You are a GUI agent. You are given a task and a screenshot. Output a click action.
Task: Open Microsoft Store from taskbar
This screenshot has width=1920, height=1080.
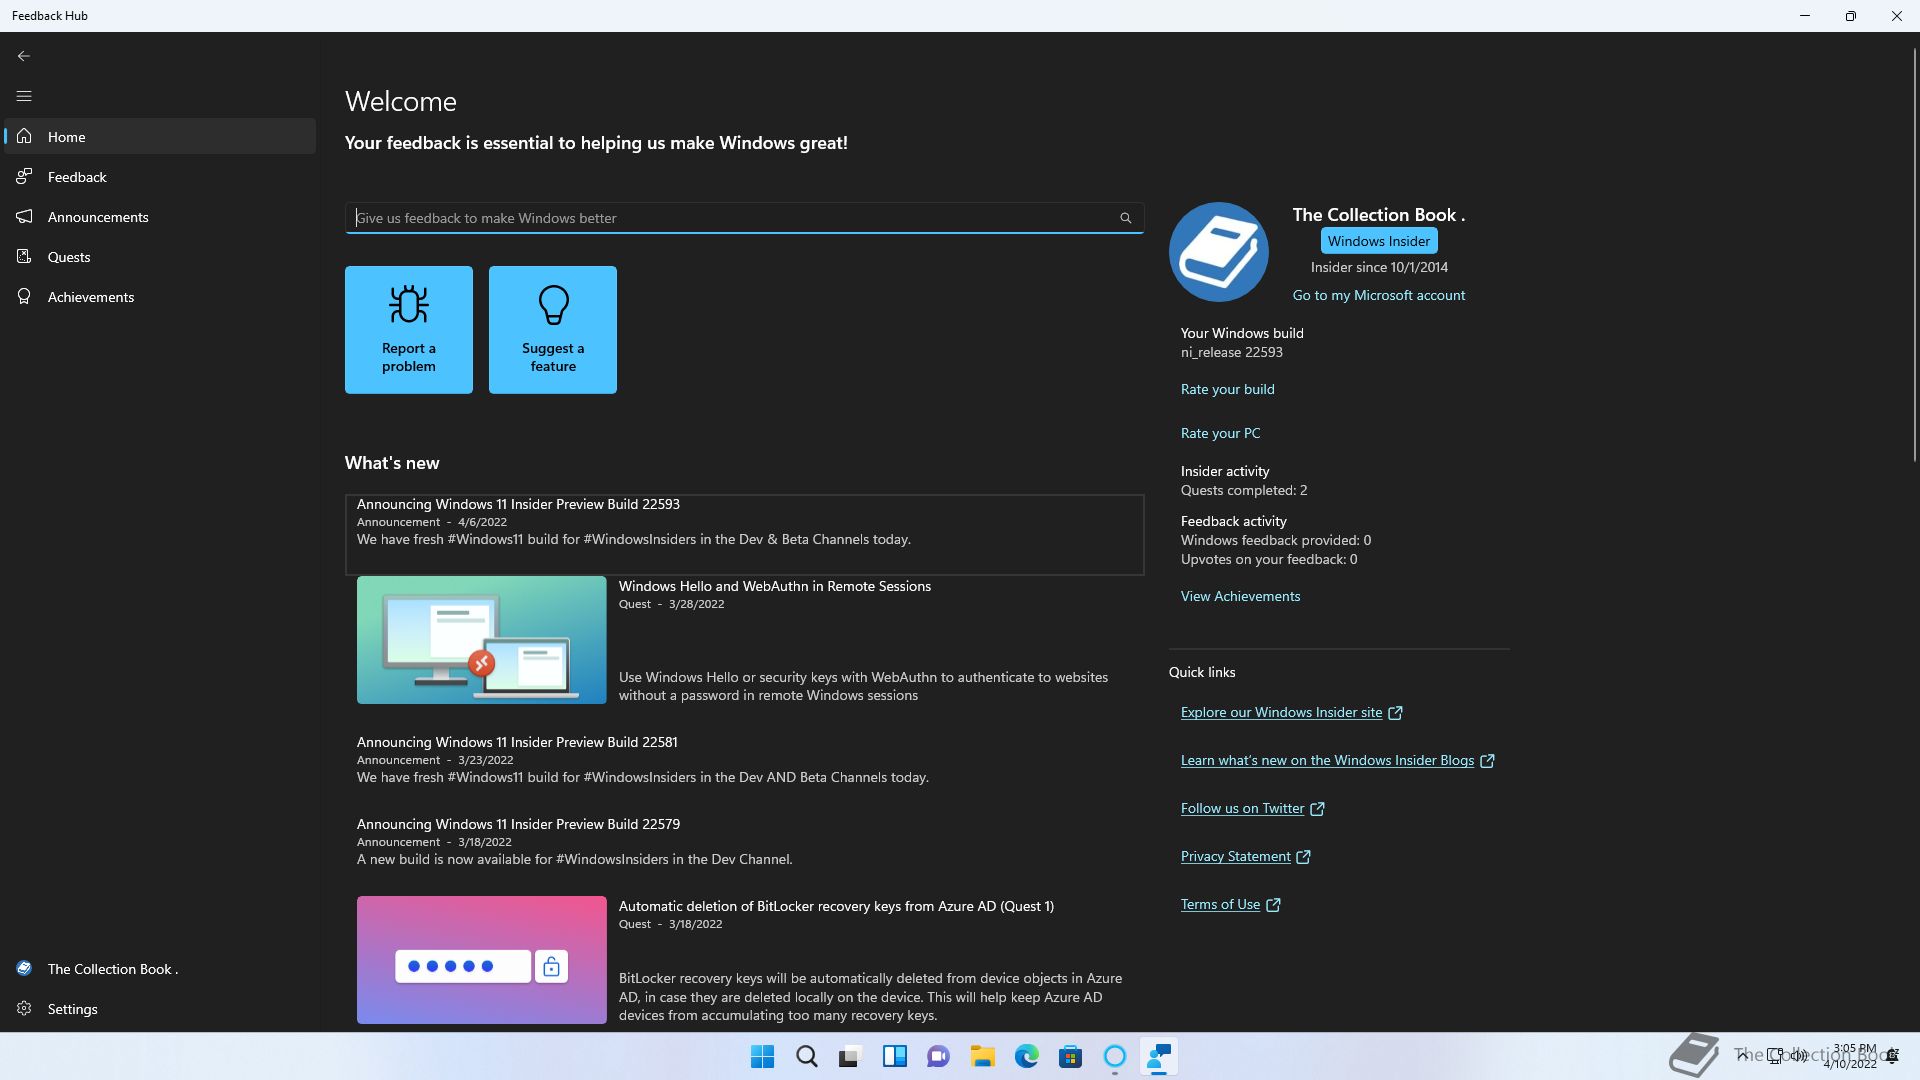pos(1071,1057)
